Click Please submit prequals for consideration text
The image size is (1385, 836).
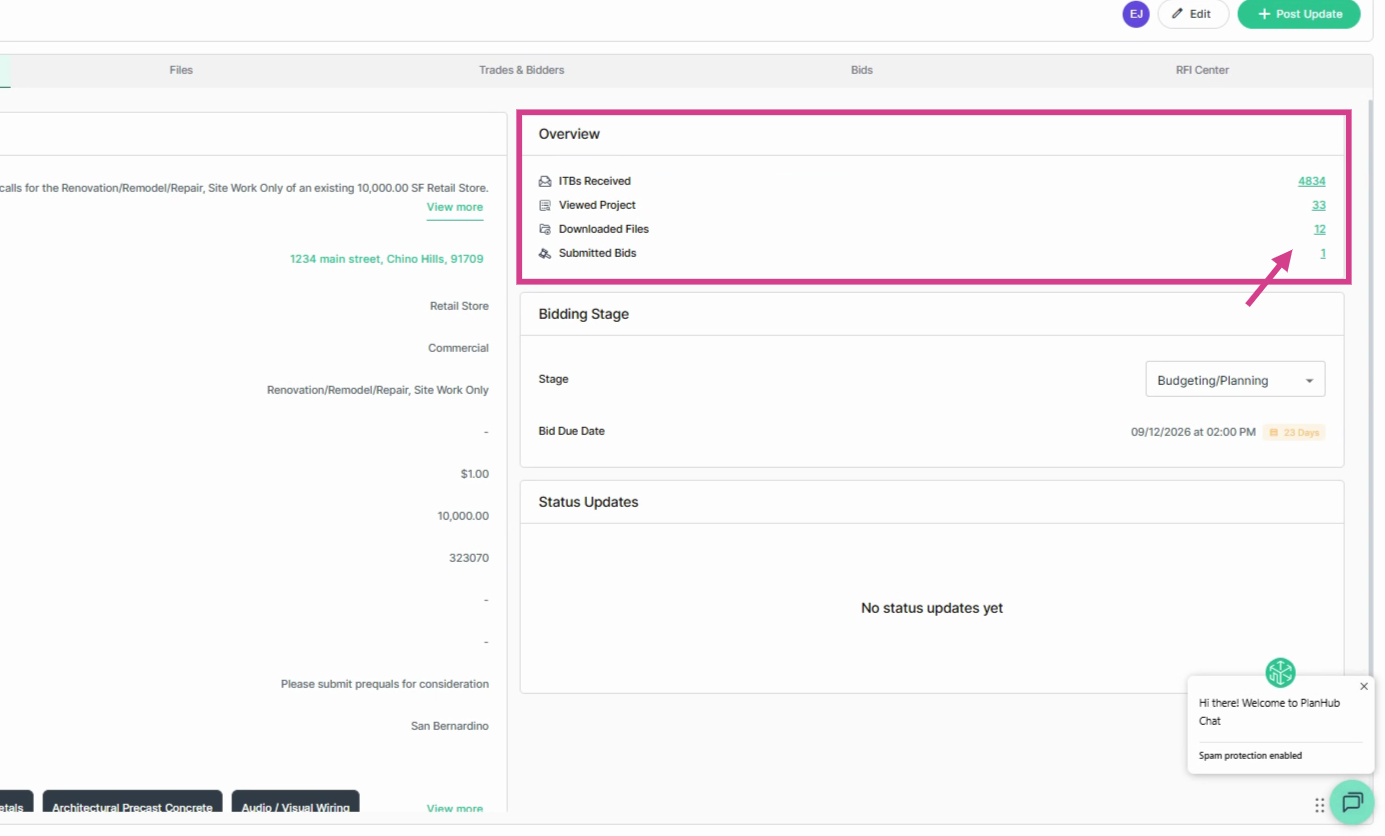click(x=385, y=684)
